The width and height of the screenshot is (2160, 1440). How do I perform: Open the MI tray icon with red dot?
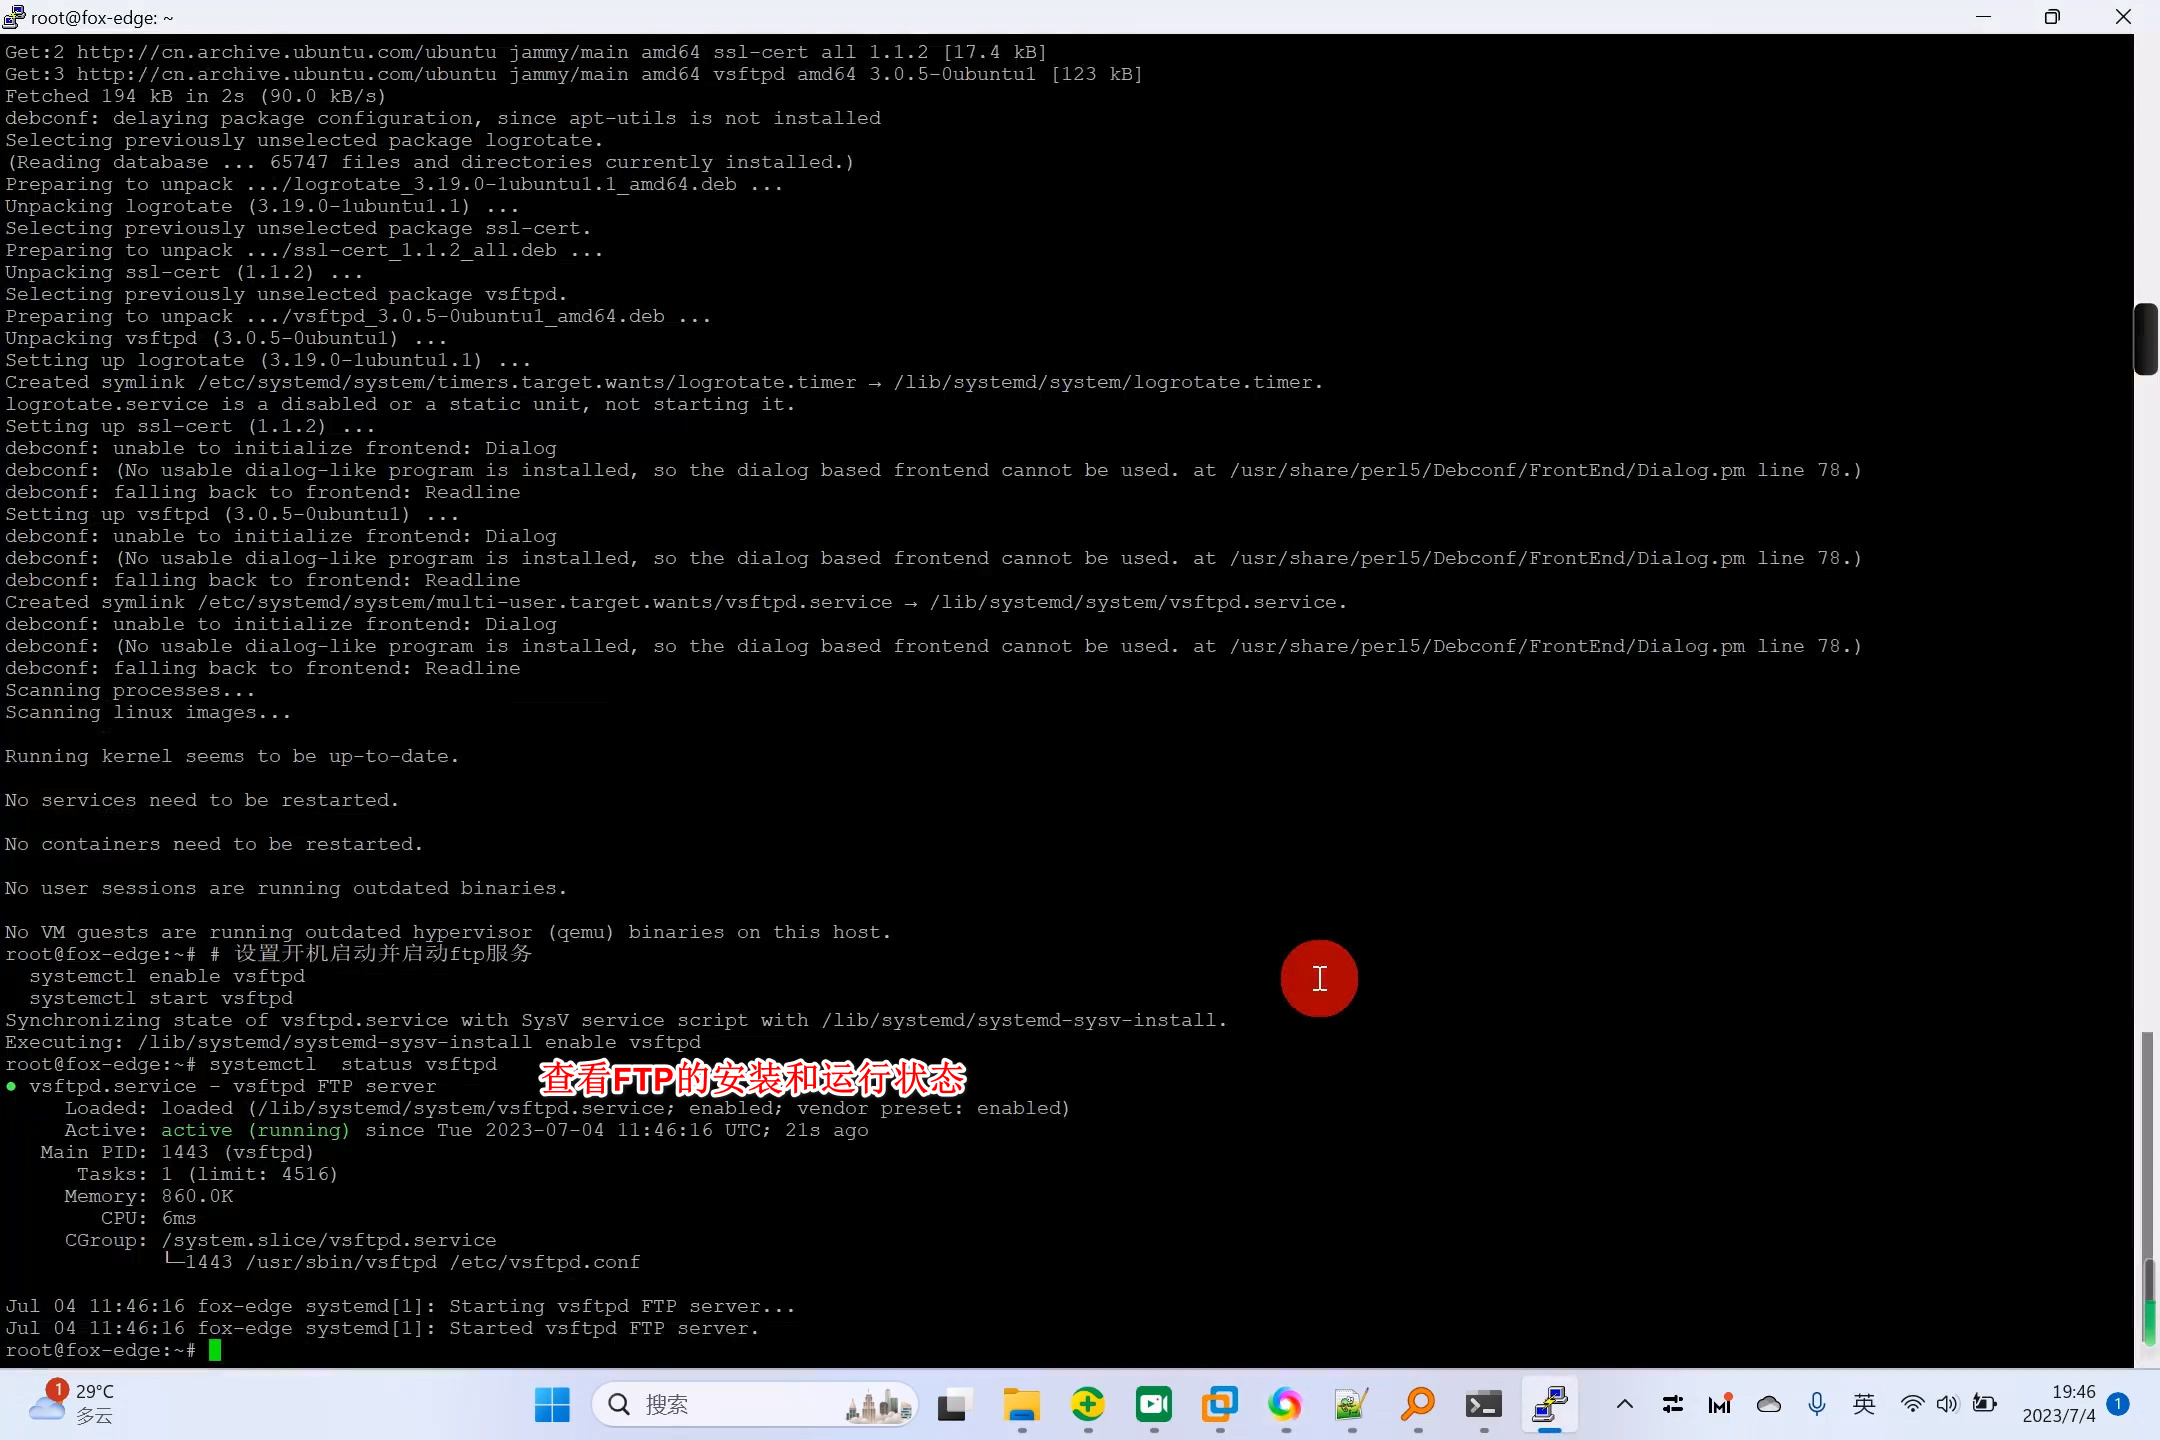pyautogui.click(x=1720, y=1405)
